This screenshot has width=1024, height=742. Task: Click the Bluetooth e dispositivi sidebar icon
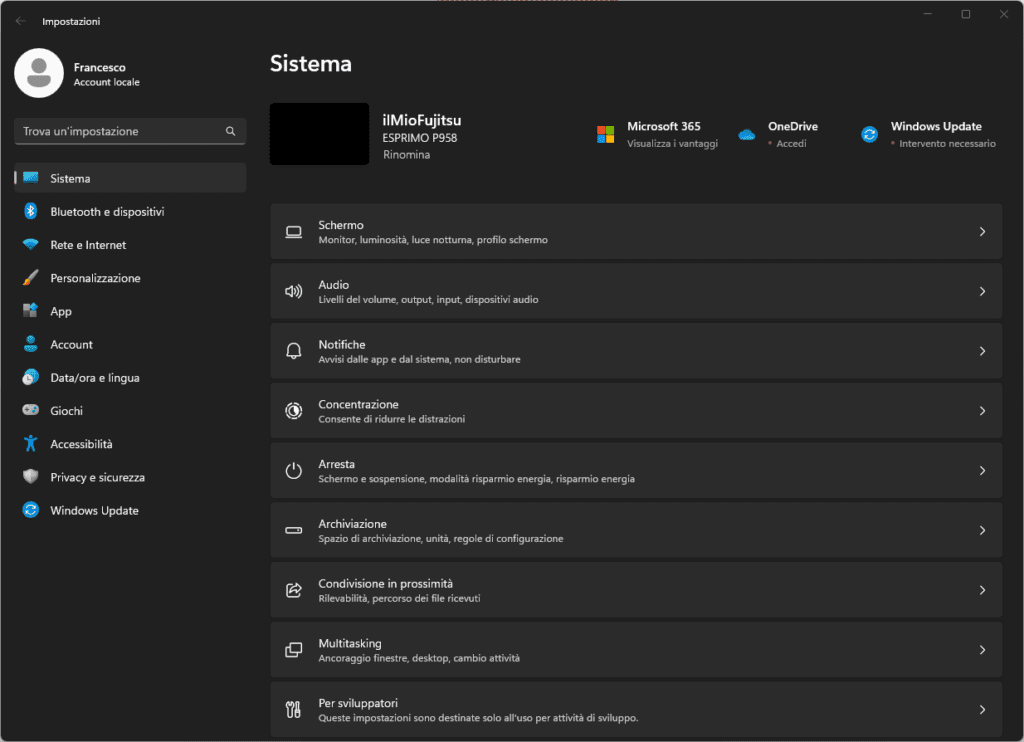(31, 212)
